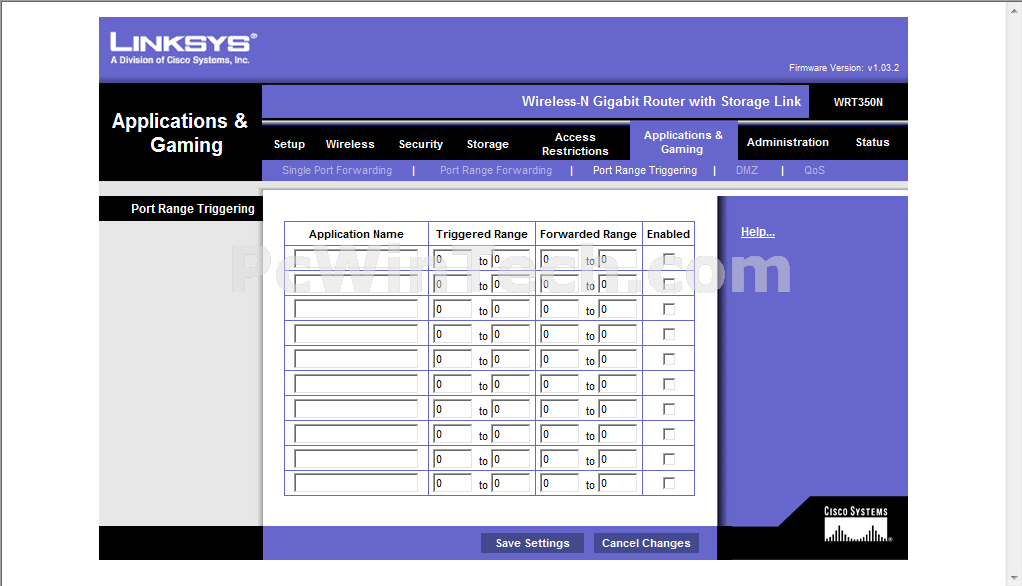
Task: Click the Cancel Changes button
Action: click(646, 543)
